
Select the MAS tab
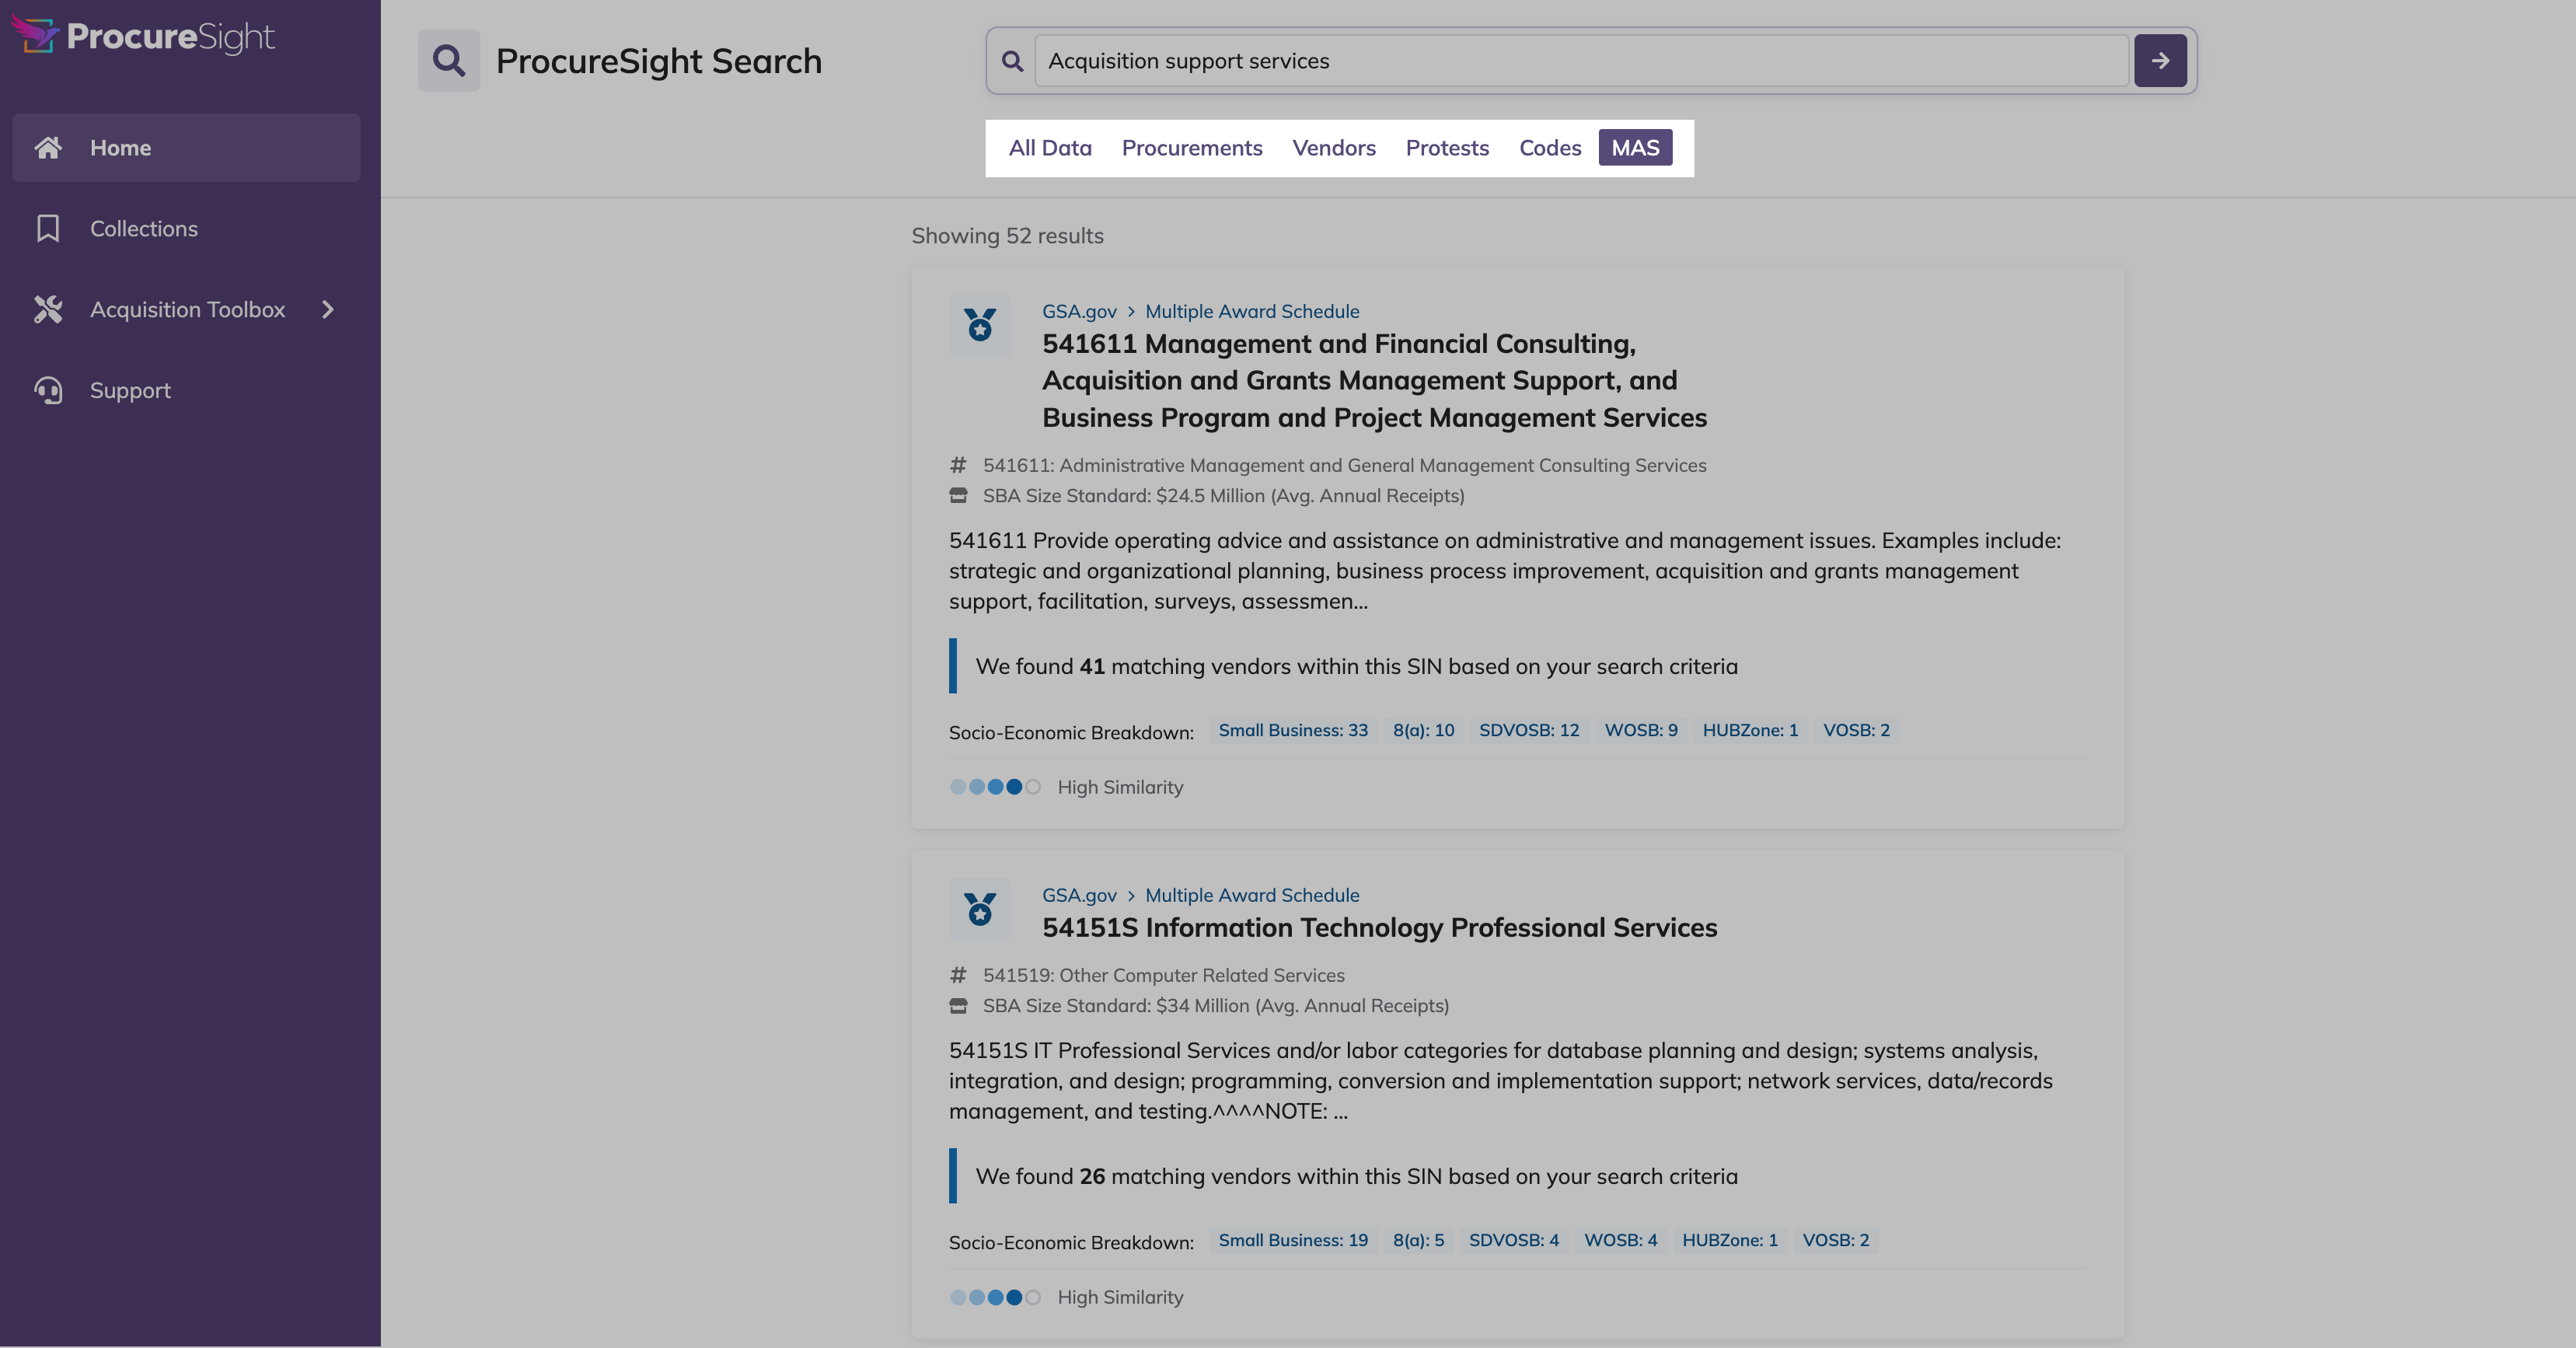(x=1635, y=148)
